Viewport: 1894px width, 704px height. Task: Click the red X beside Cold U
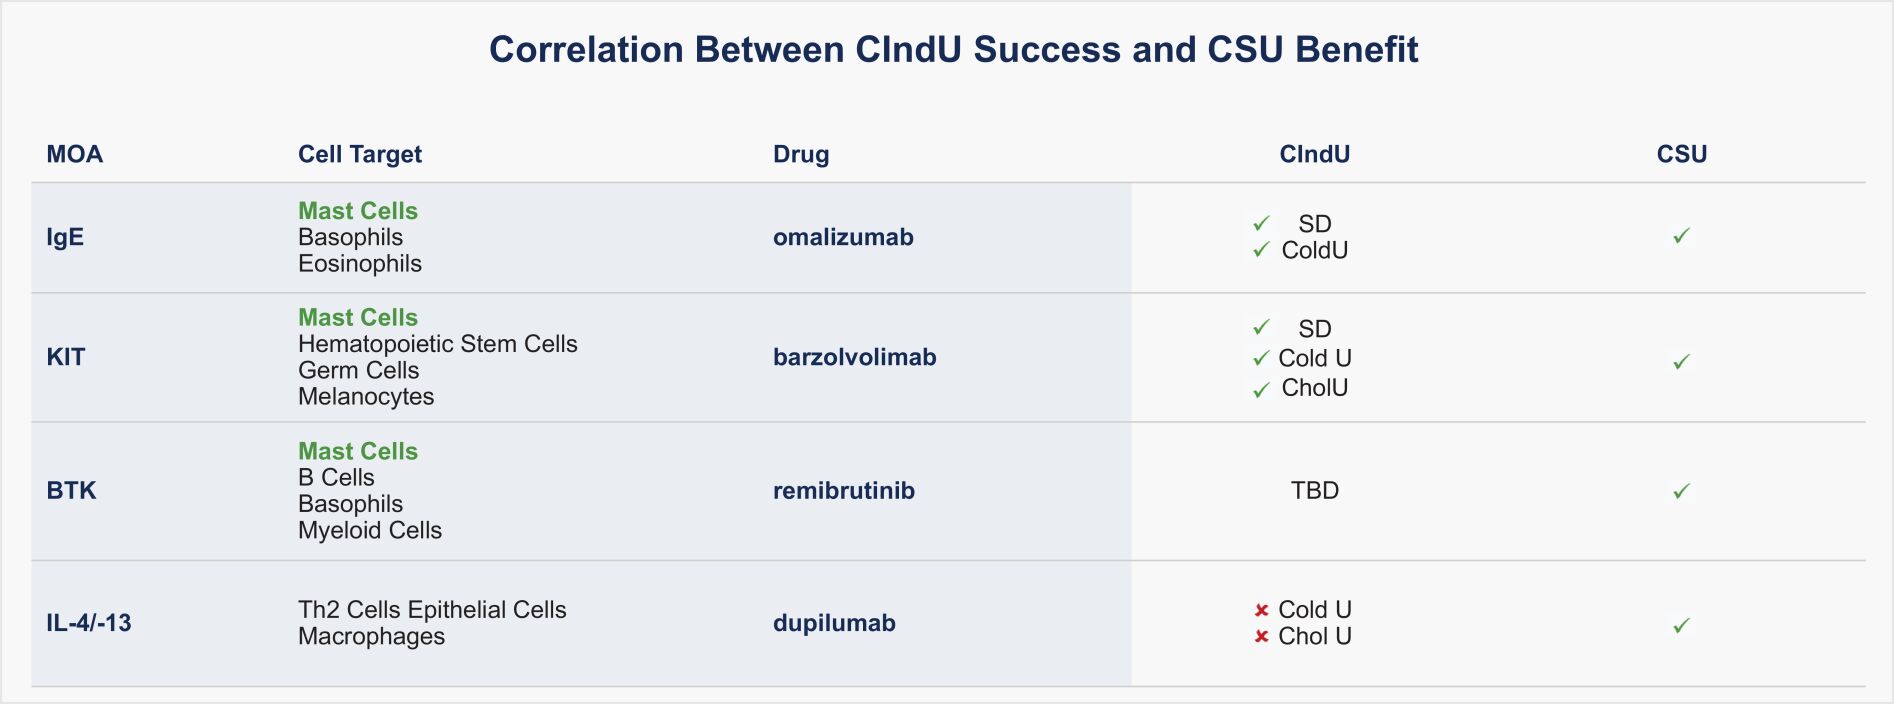click(x=1261, y=610)
